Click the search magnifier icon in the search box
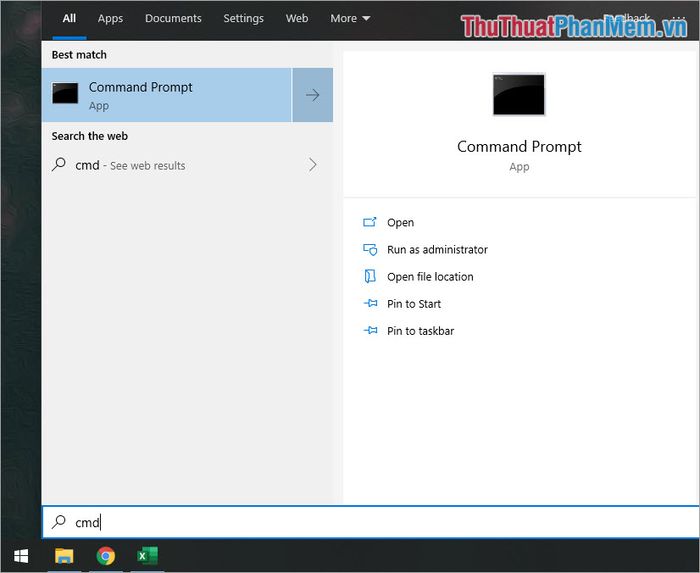The image size is (700, 573). (x=58, y=521)
